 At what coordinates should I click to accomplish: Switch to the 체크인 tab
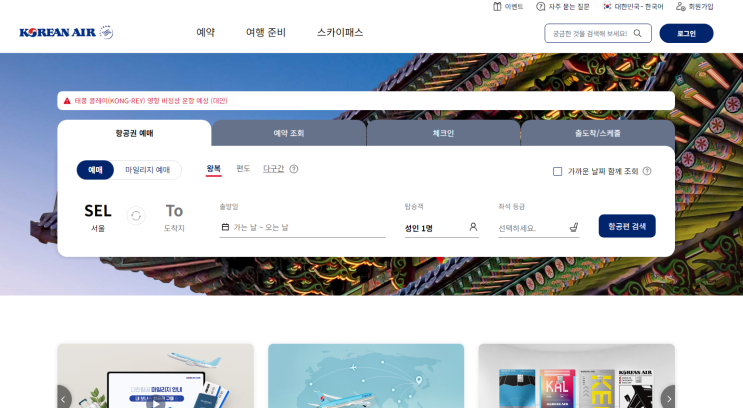pyautogui.click(x=443, y=133)
